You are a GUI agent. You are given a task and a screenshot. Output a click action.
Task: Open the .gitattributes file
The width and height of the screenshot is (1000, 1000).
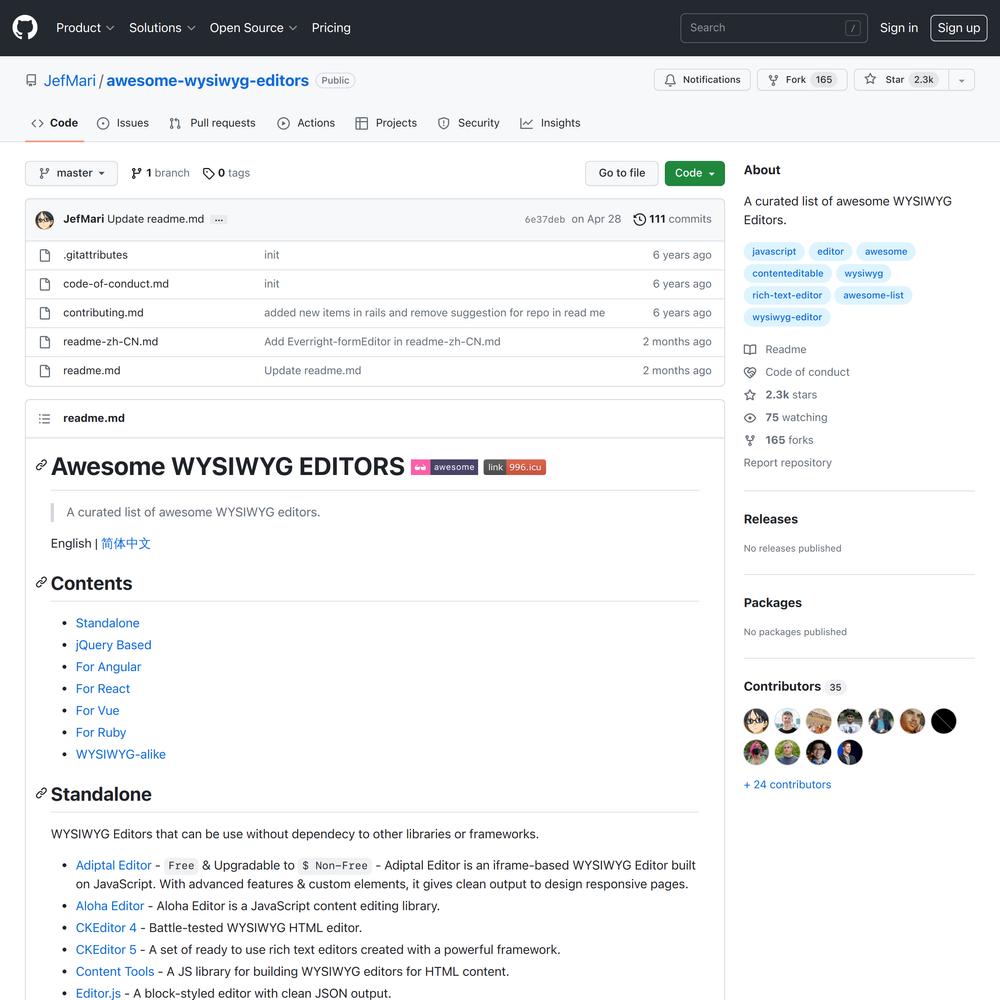coord(95,255)
